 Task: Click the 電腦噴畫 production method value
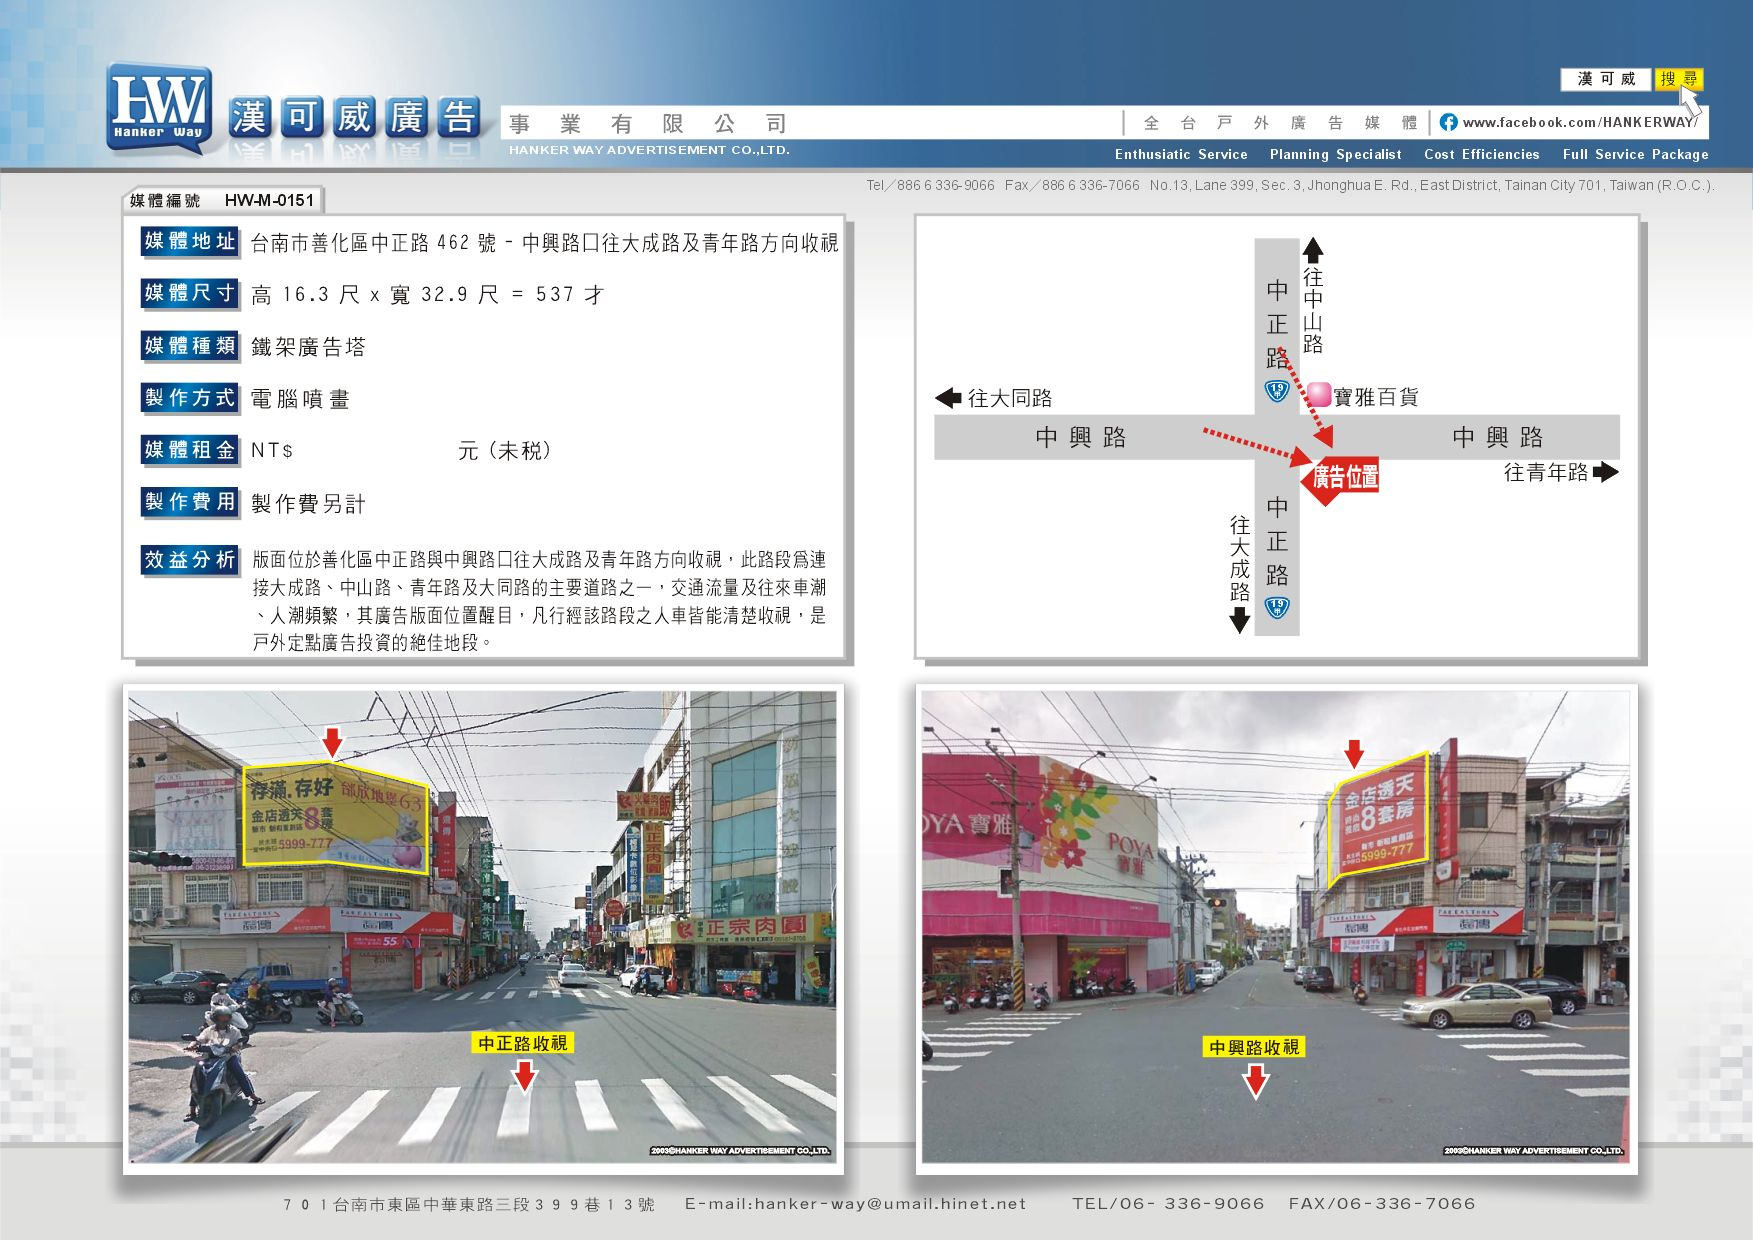(300, 399)
